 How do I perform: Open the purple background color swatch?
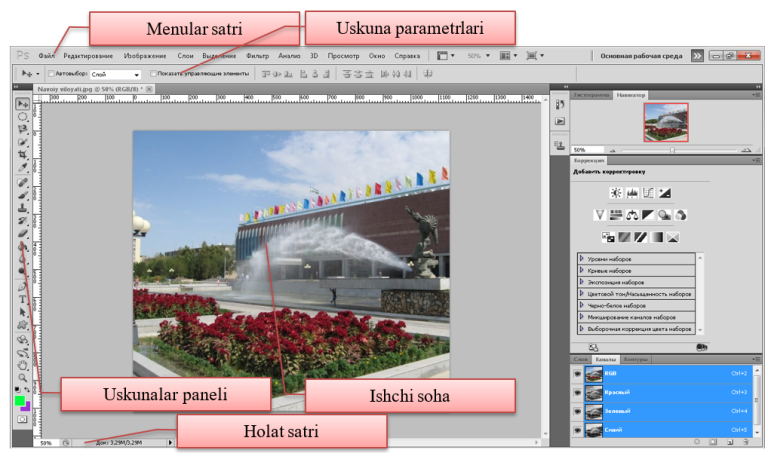27,406
